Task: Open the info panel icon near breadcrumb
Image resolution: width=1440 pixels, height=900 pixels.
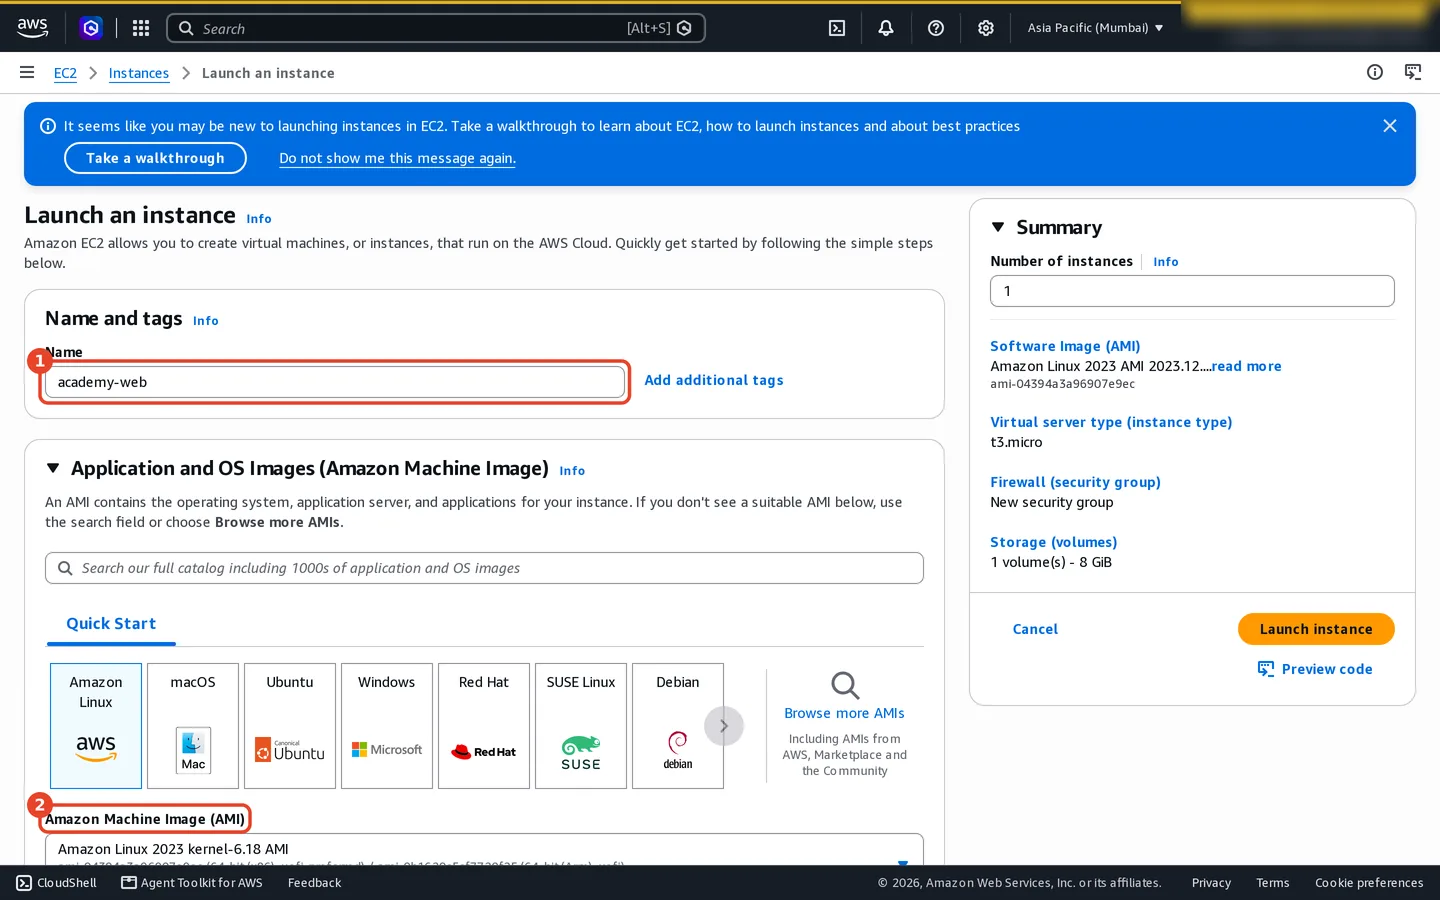Action: click(1375, 72)
